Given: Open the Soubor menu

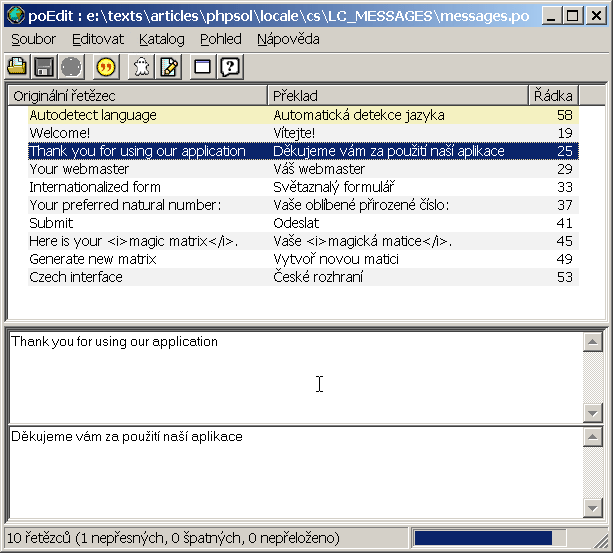Looking at the screenshot, I should point(33,39).
